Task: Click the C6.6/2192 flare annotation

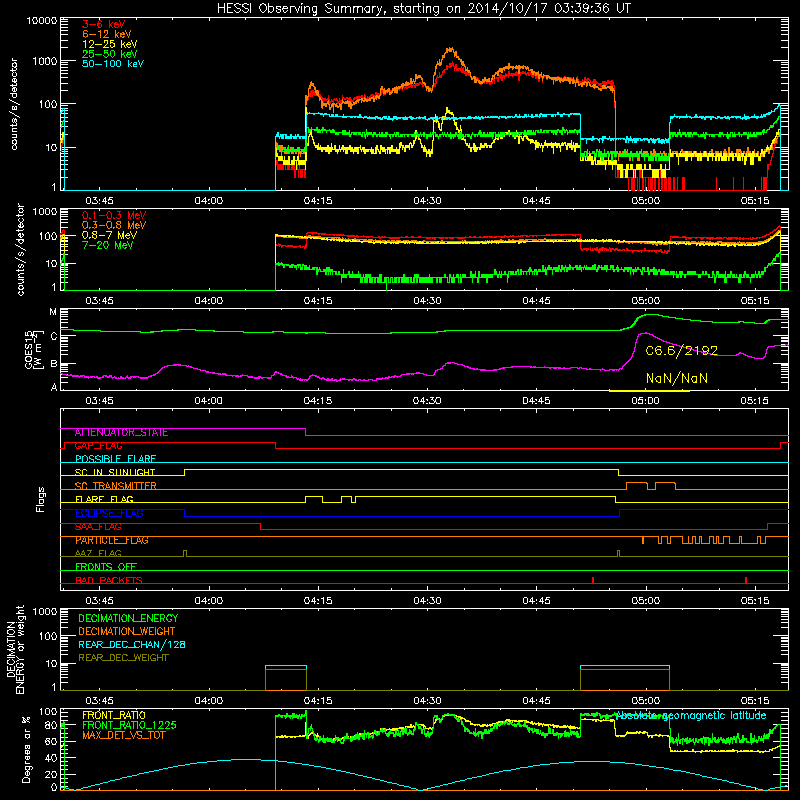Action: pyautogui.click(x=682, y=351)
